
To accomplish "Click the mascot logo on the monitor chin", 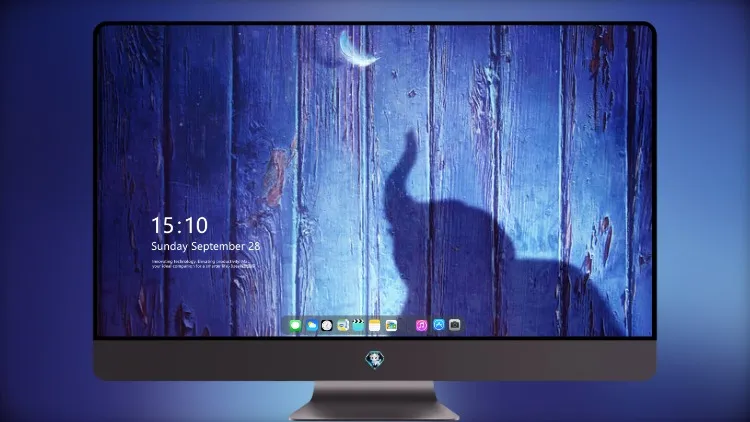I will click(x=375, y=360).
